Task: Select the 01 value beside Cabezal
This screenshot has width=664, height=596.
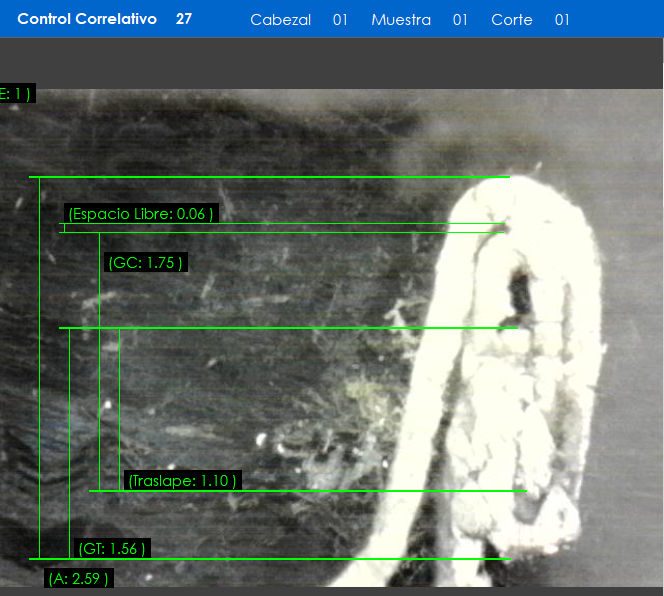Action: point(340,20)
